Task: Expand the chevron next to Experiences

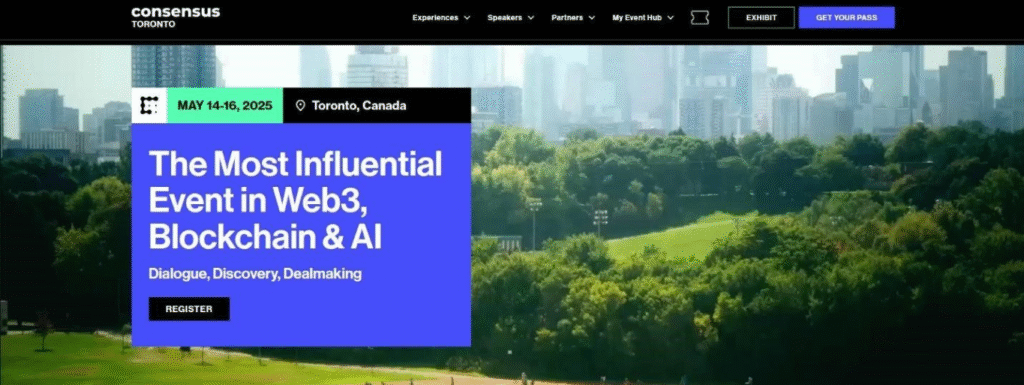Action: tap(467, 18)
